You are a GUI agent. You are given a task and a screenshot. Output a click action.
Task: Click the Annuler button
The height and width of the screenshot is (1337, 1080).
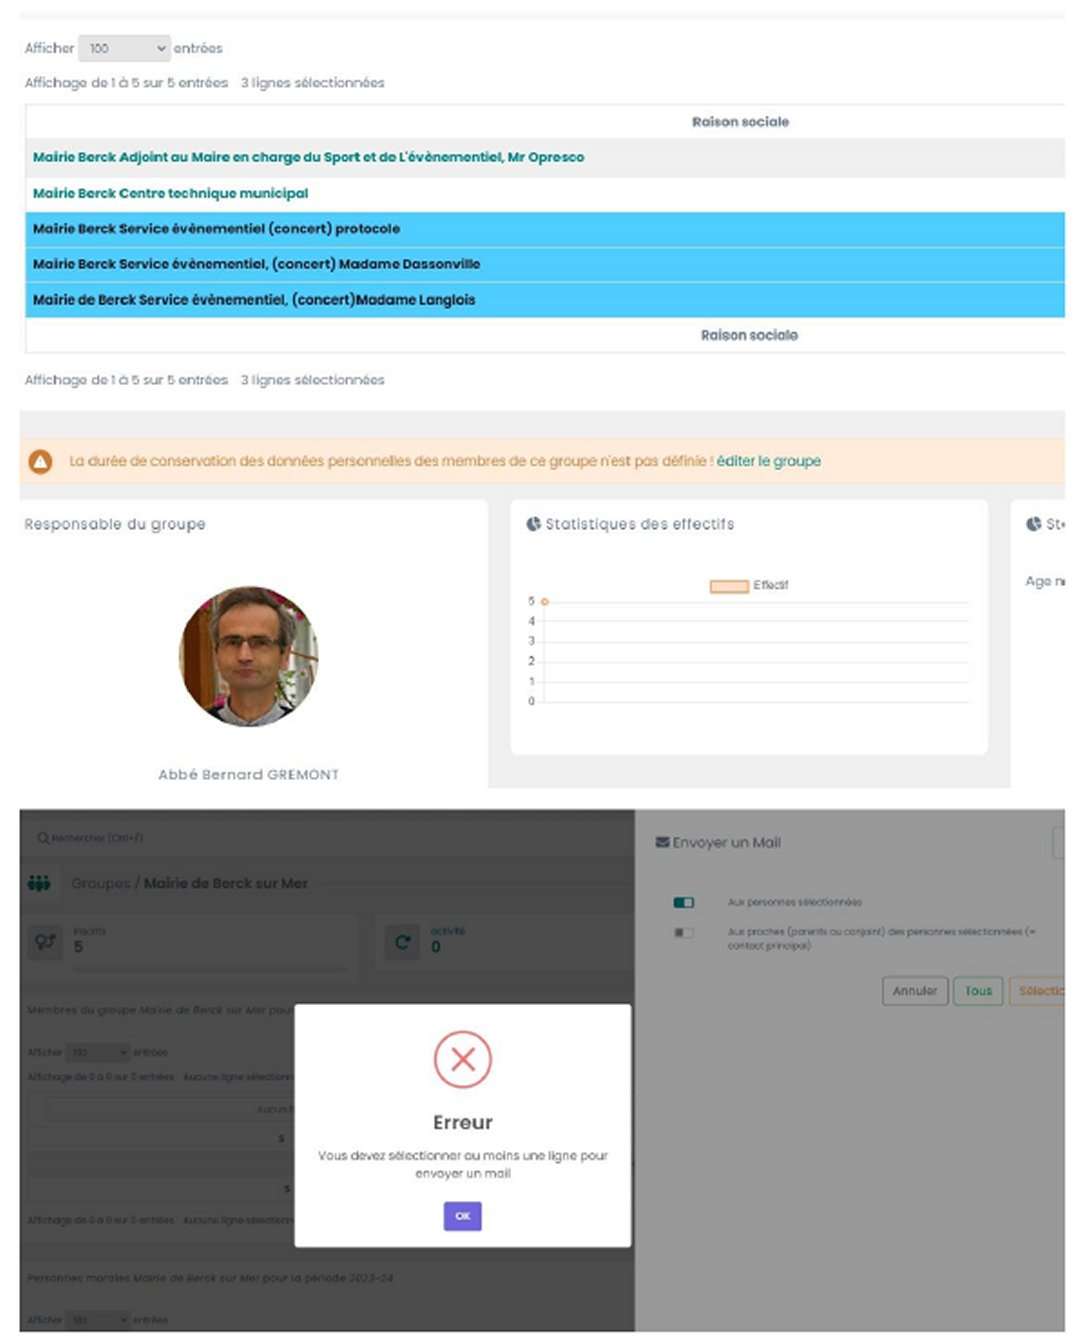(914, 991)
